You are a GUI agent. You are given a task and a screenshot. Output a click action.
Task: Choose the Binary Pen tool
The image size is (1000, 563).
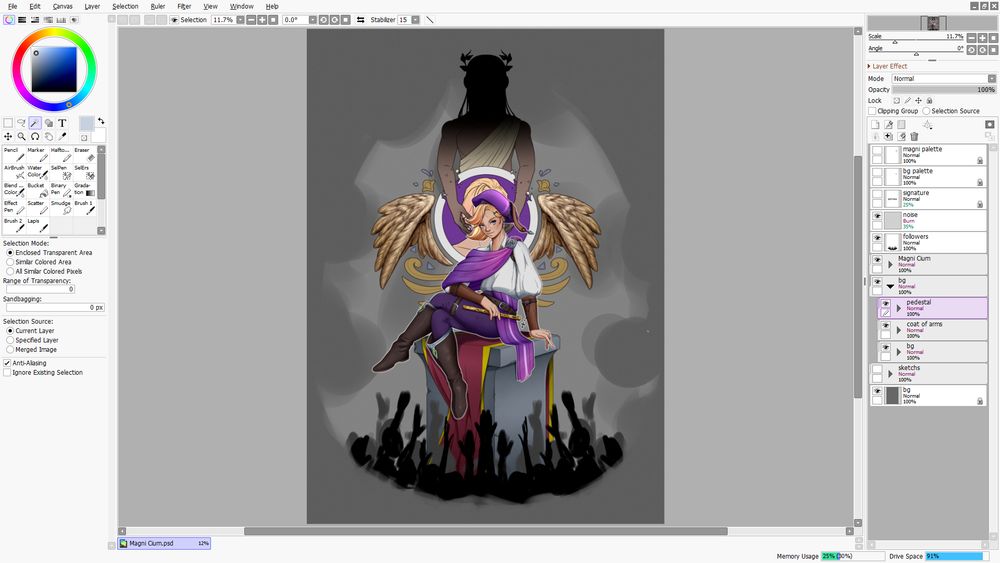[x=61, y=190]
